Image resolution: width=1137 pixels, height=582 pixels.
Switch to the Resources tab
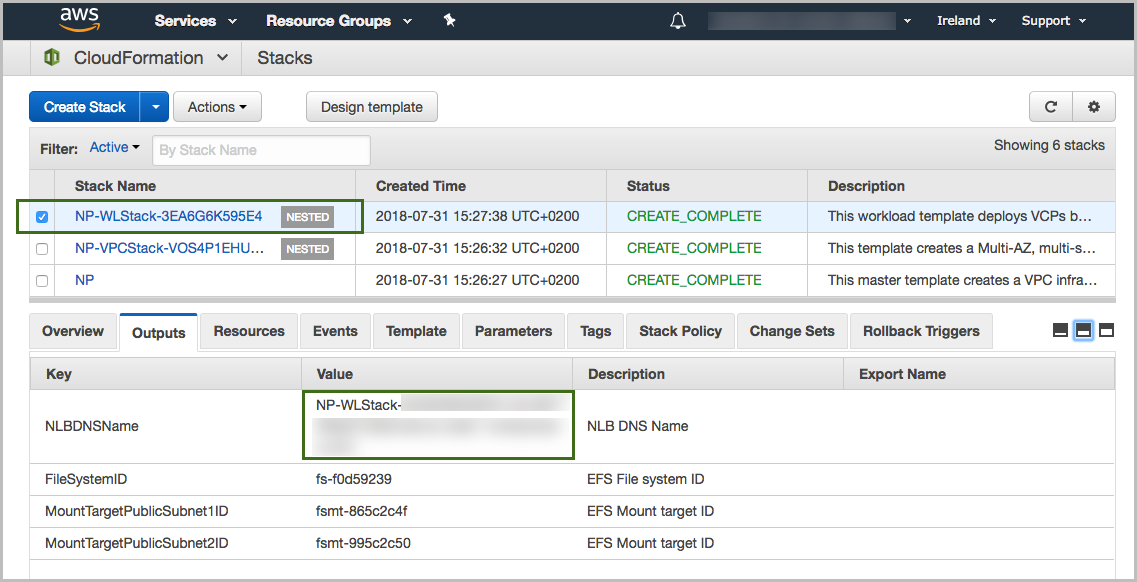tap(249, 331)
